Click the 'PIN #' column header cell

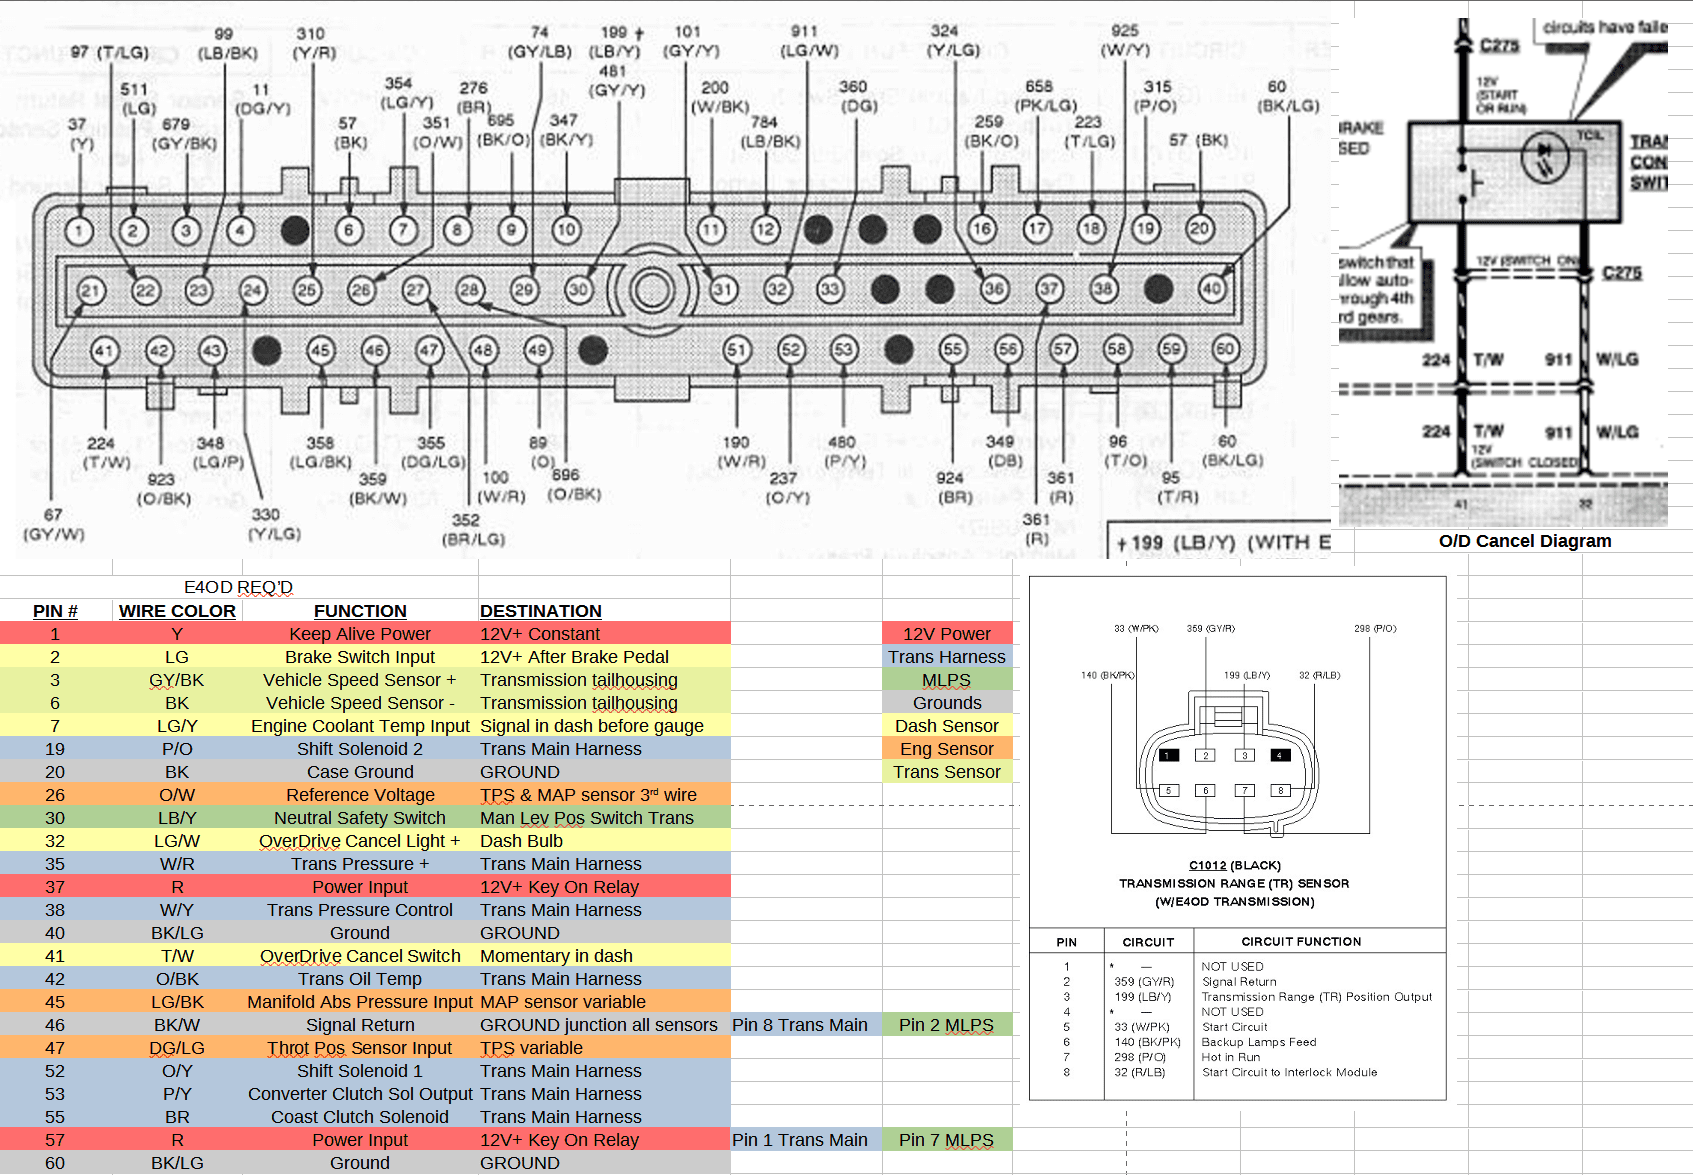coord(55,611)
